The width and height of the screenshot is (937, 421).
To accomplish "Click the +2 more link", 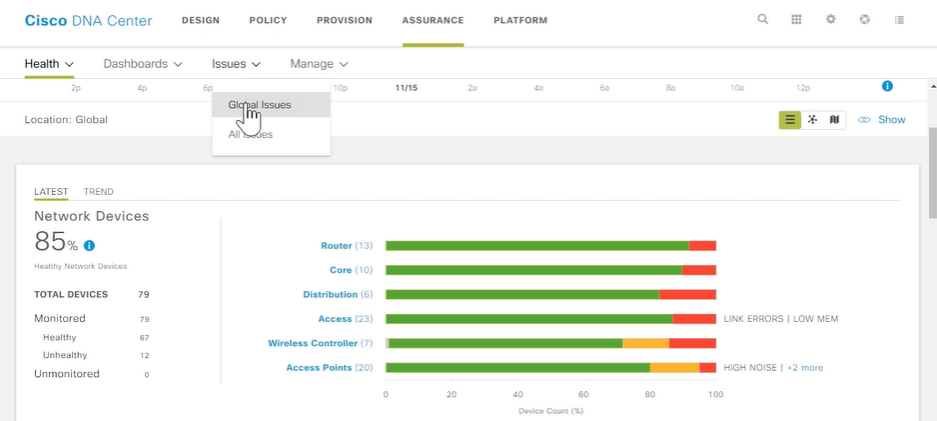I will click(805, 368).
